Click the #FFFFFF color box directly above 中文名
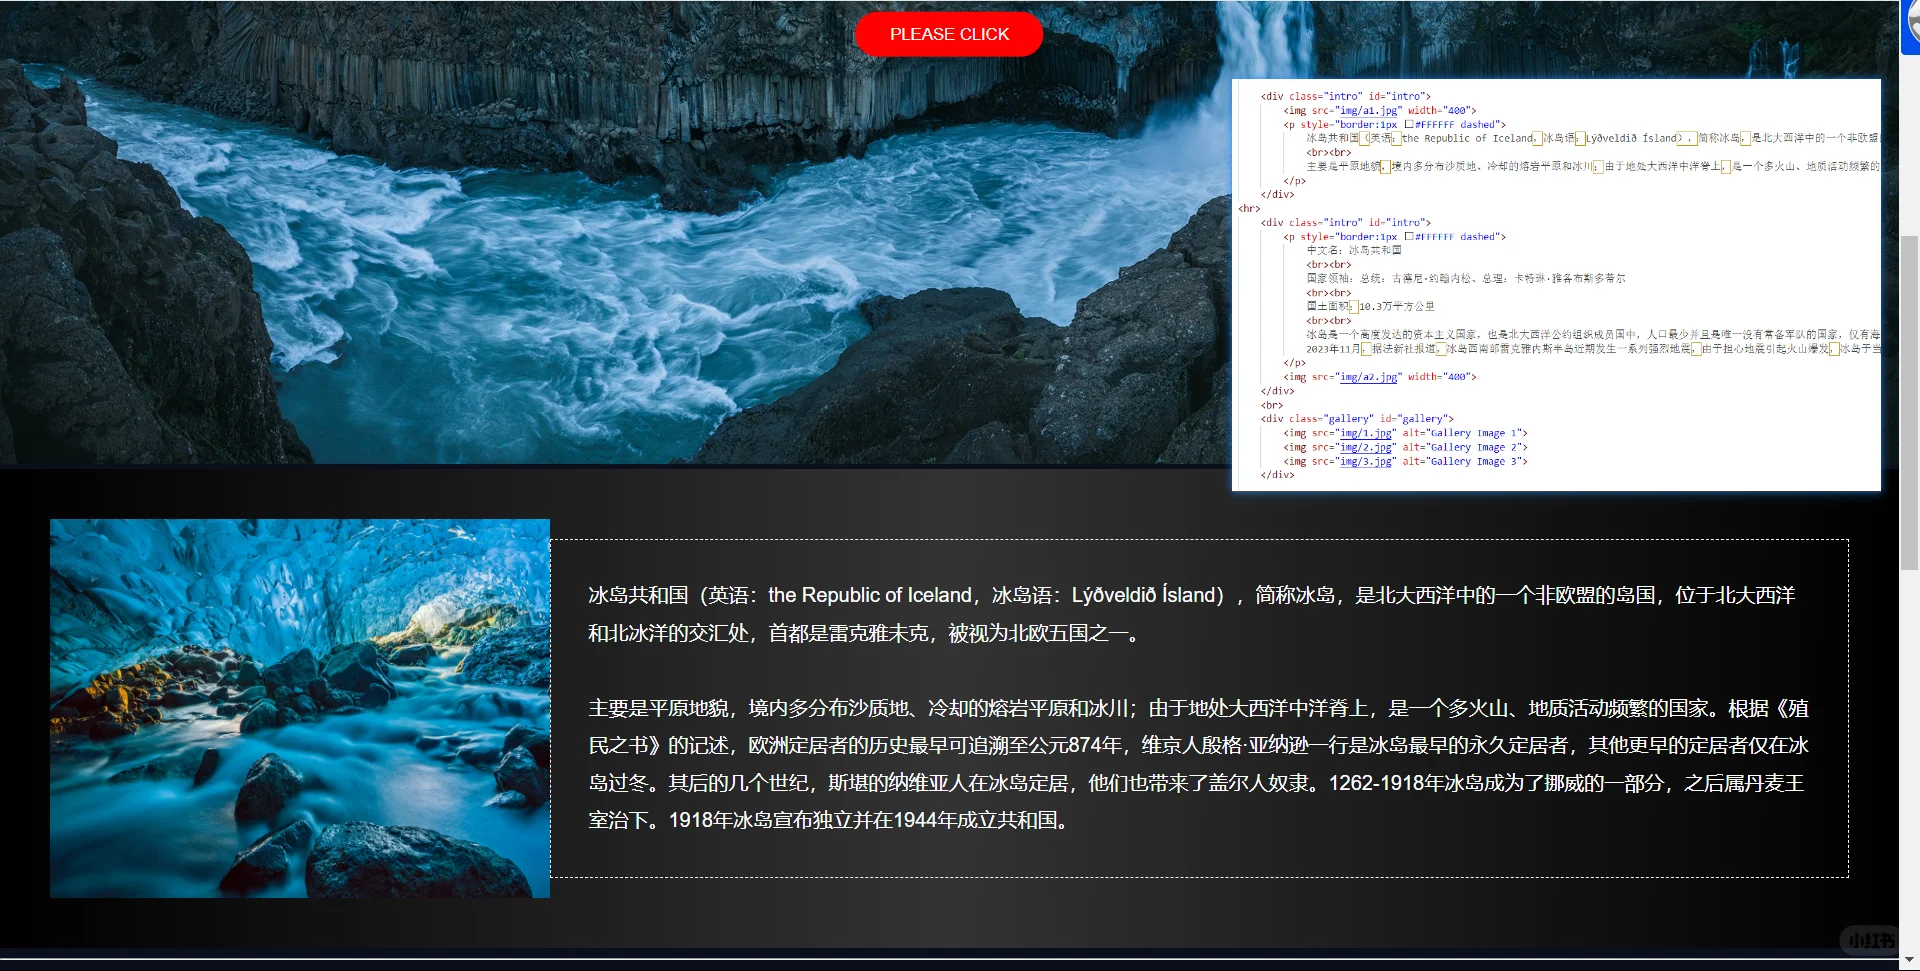Image resolution: width=1920 pixels, height=971 pixels. pyautogui.click(x=1409, y=237)
